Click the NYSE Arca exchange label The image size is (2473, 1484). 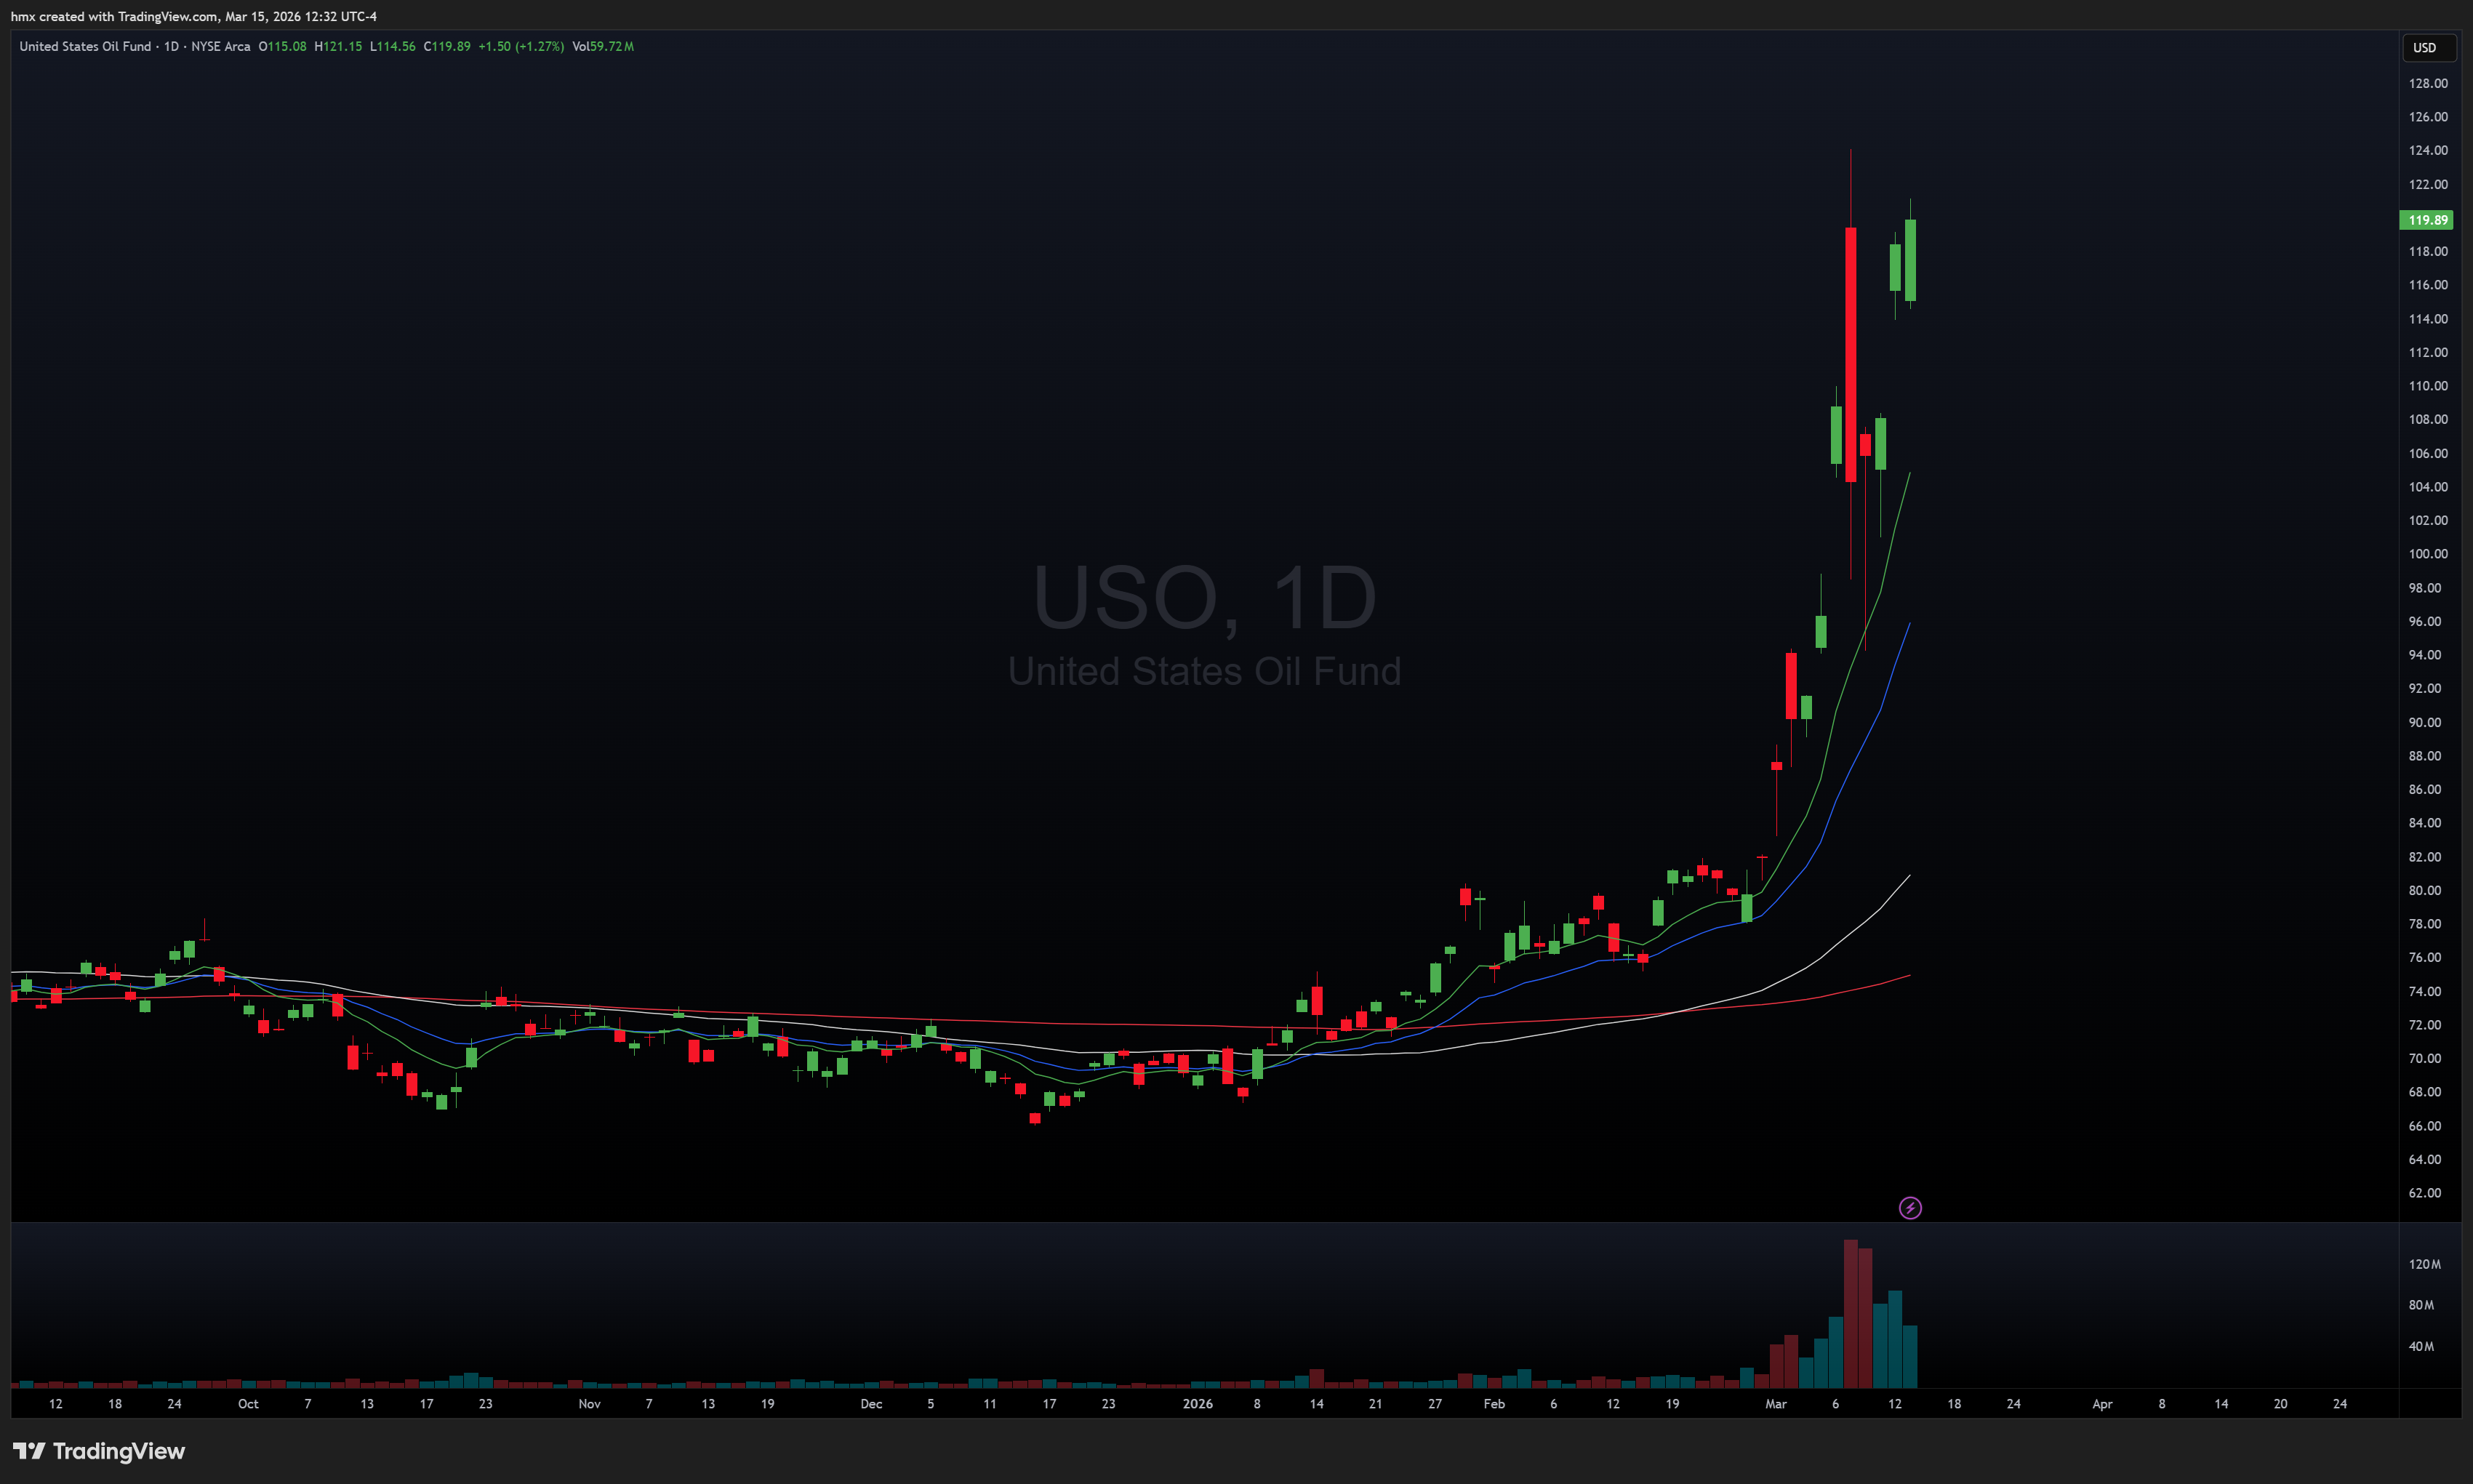pos(220,46)
